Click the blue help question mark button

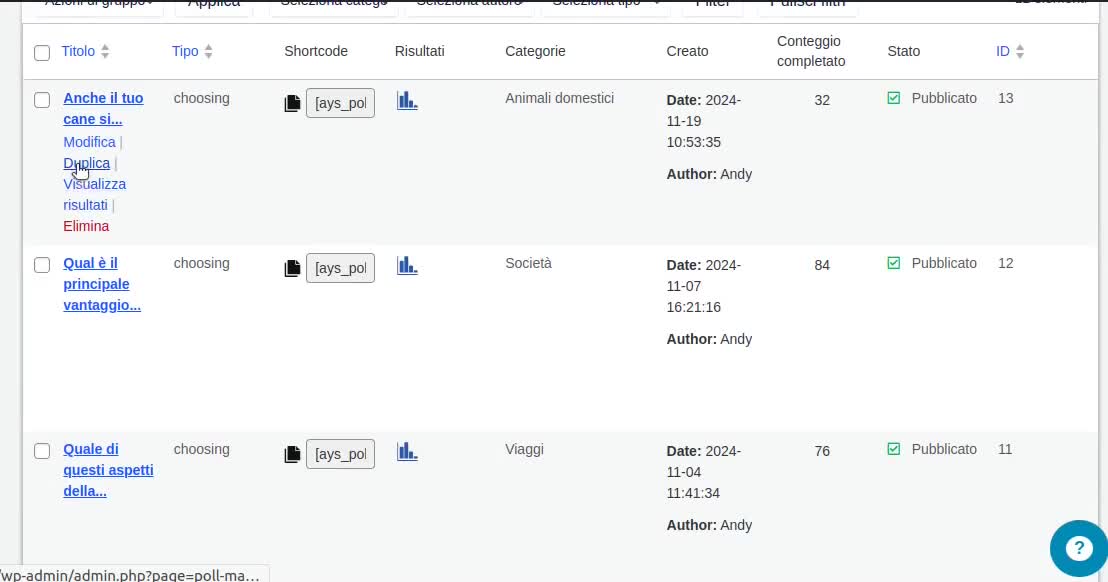[1078, 548]
